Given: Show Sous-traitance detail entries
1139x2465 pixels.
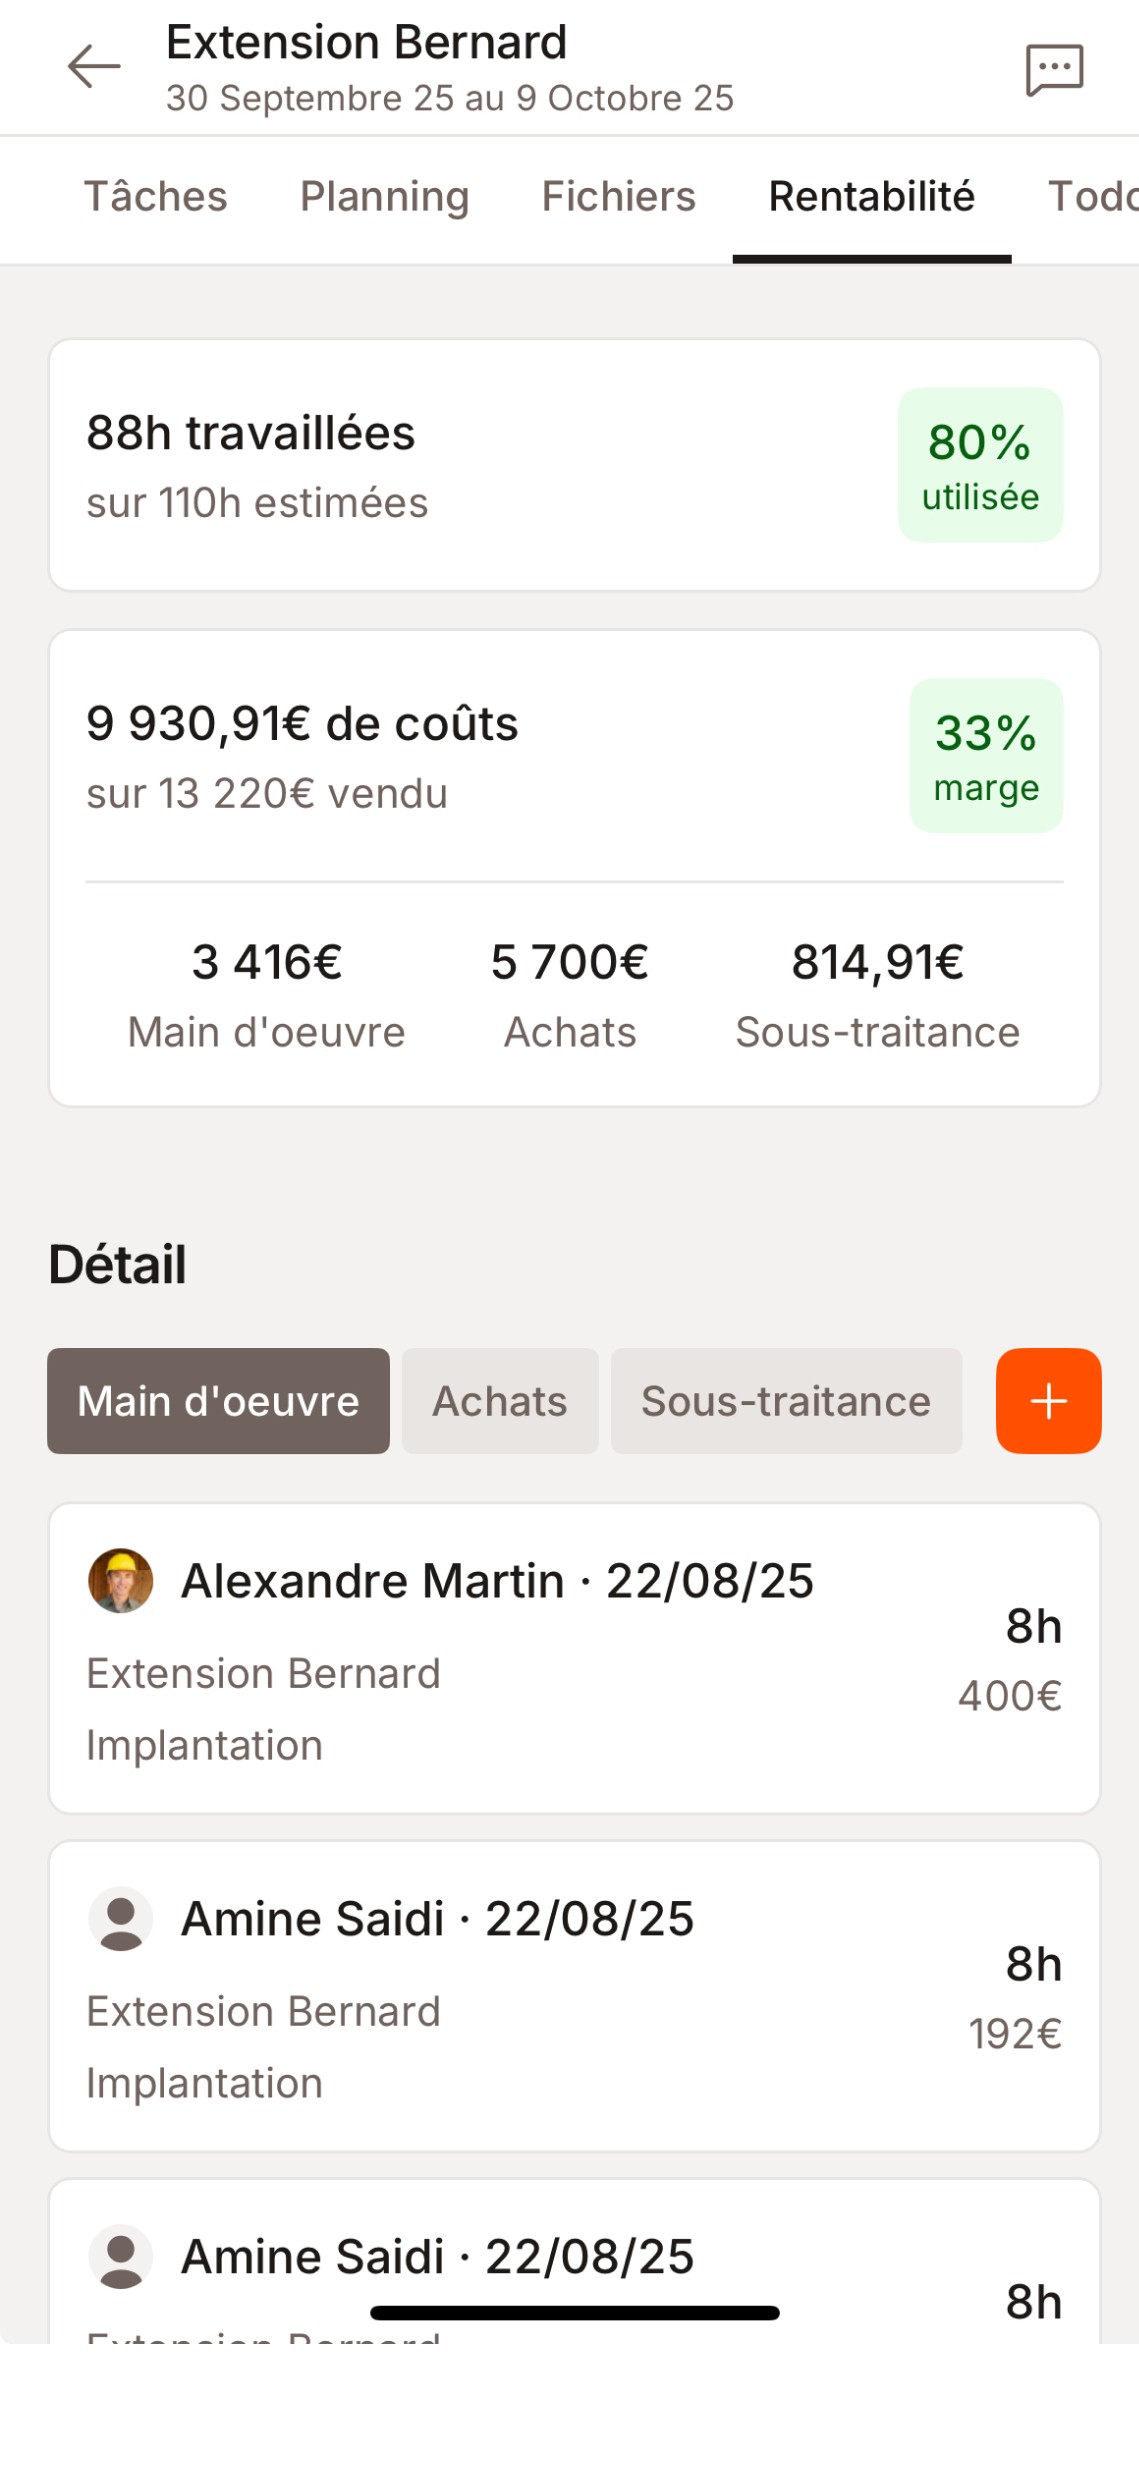Looking at the screenshot, I should click(x=786, y=1401).
